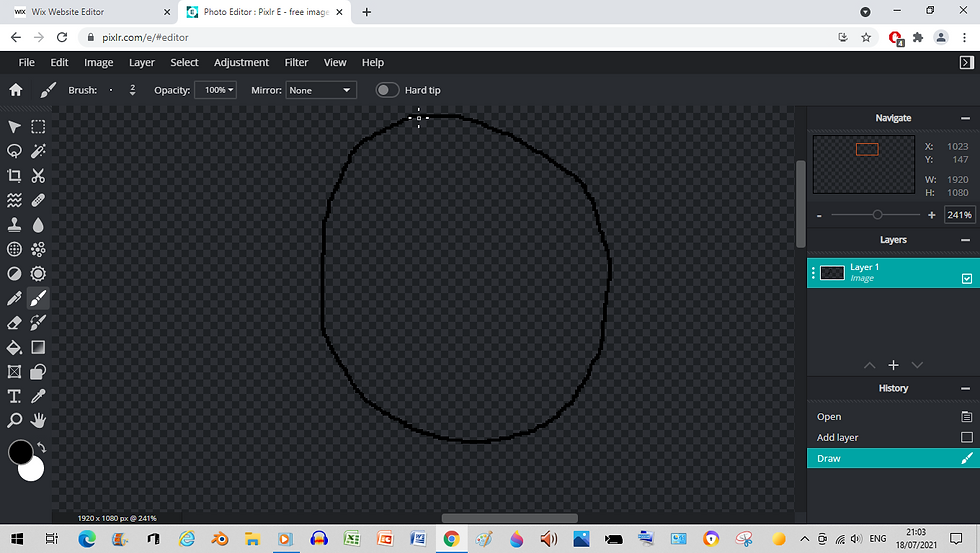Collapse the right side panel

(x=966, y=62)
